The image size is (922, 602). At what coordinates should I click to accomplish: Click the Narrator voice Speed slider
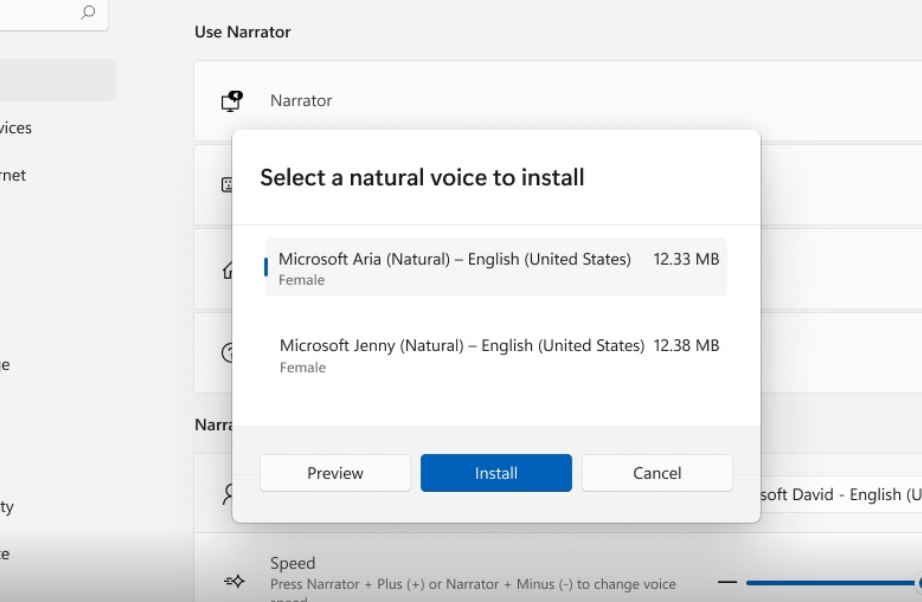(x=832, y=583)
